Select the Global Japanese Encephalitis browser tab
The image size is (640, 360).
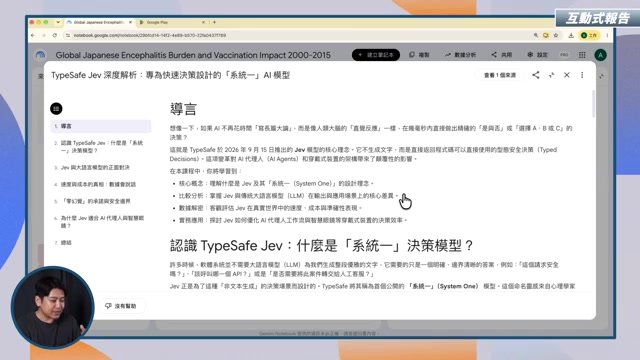tap(99, 22)
